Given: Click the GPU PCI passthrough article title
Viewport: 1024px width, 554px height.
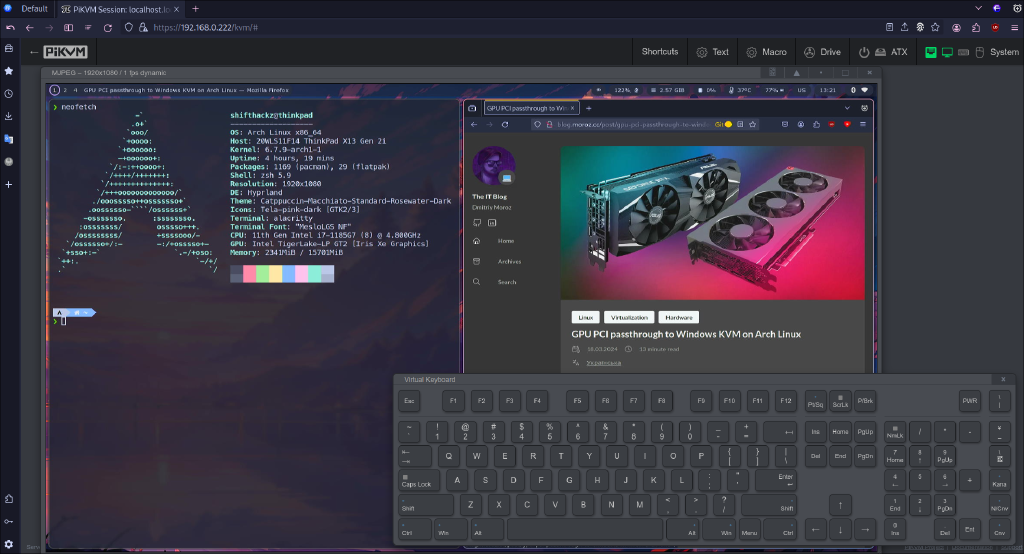Looking at the screenshot, I should pos(686,334).
